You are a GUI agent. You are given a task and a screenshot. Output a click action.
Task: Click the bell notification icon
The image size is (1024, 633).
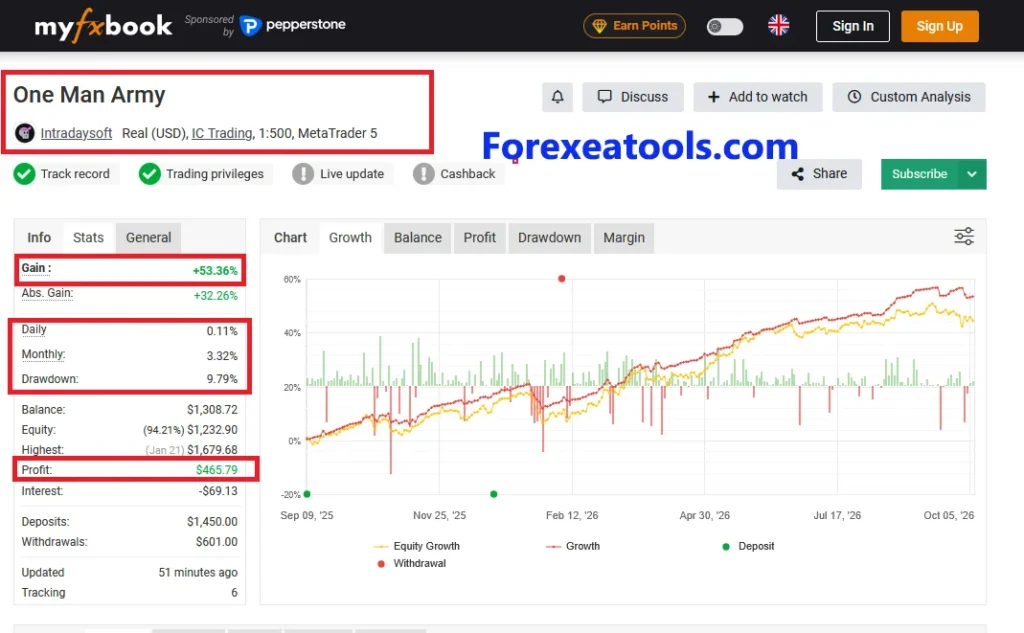coord(557,97)
